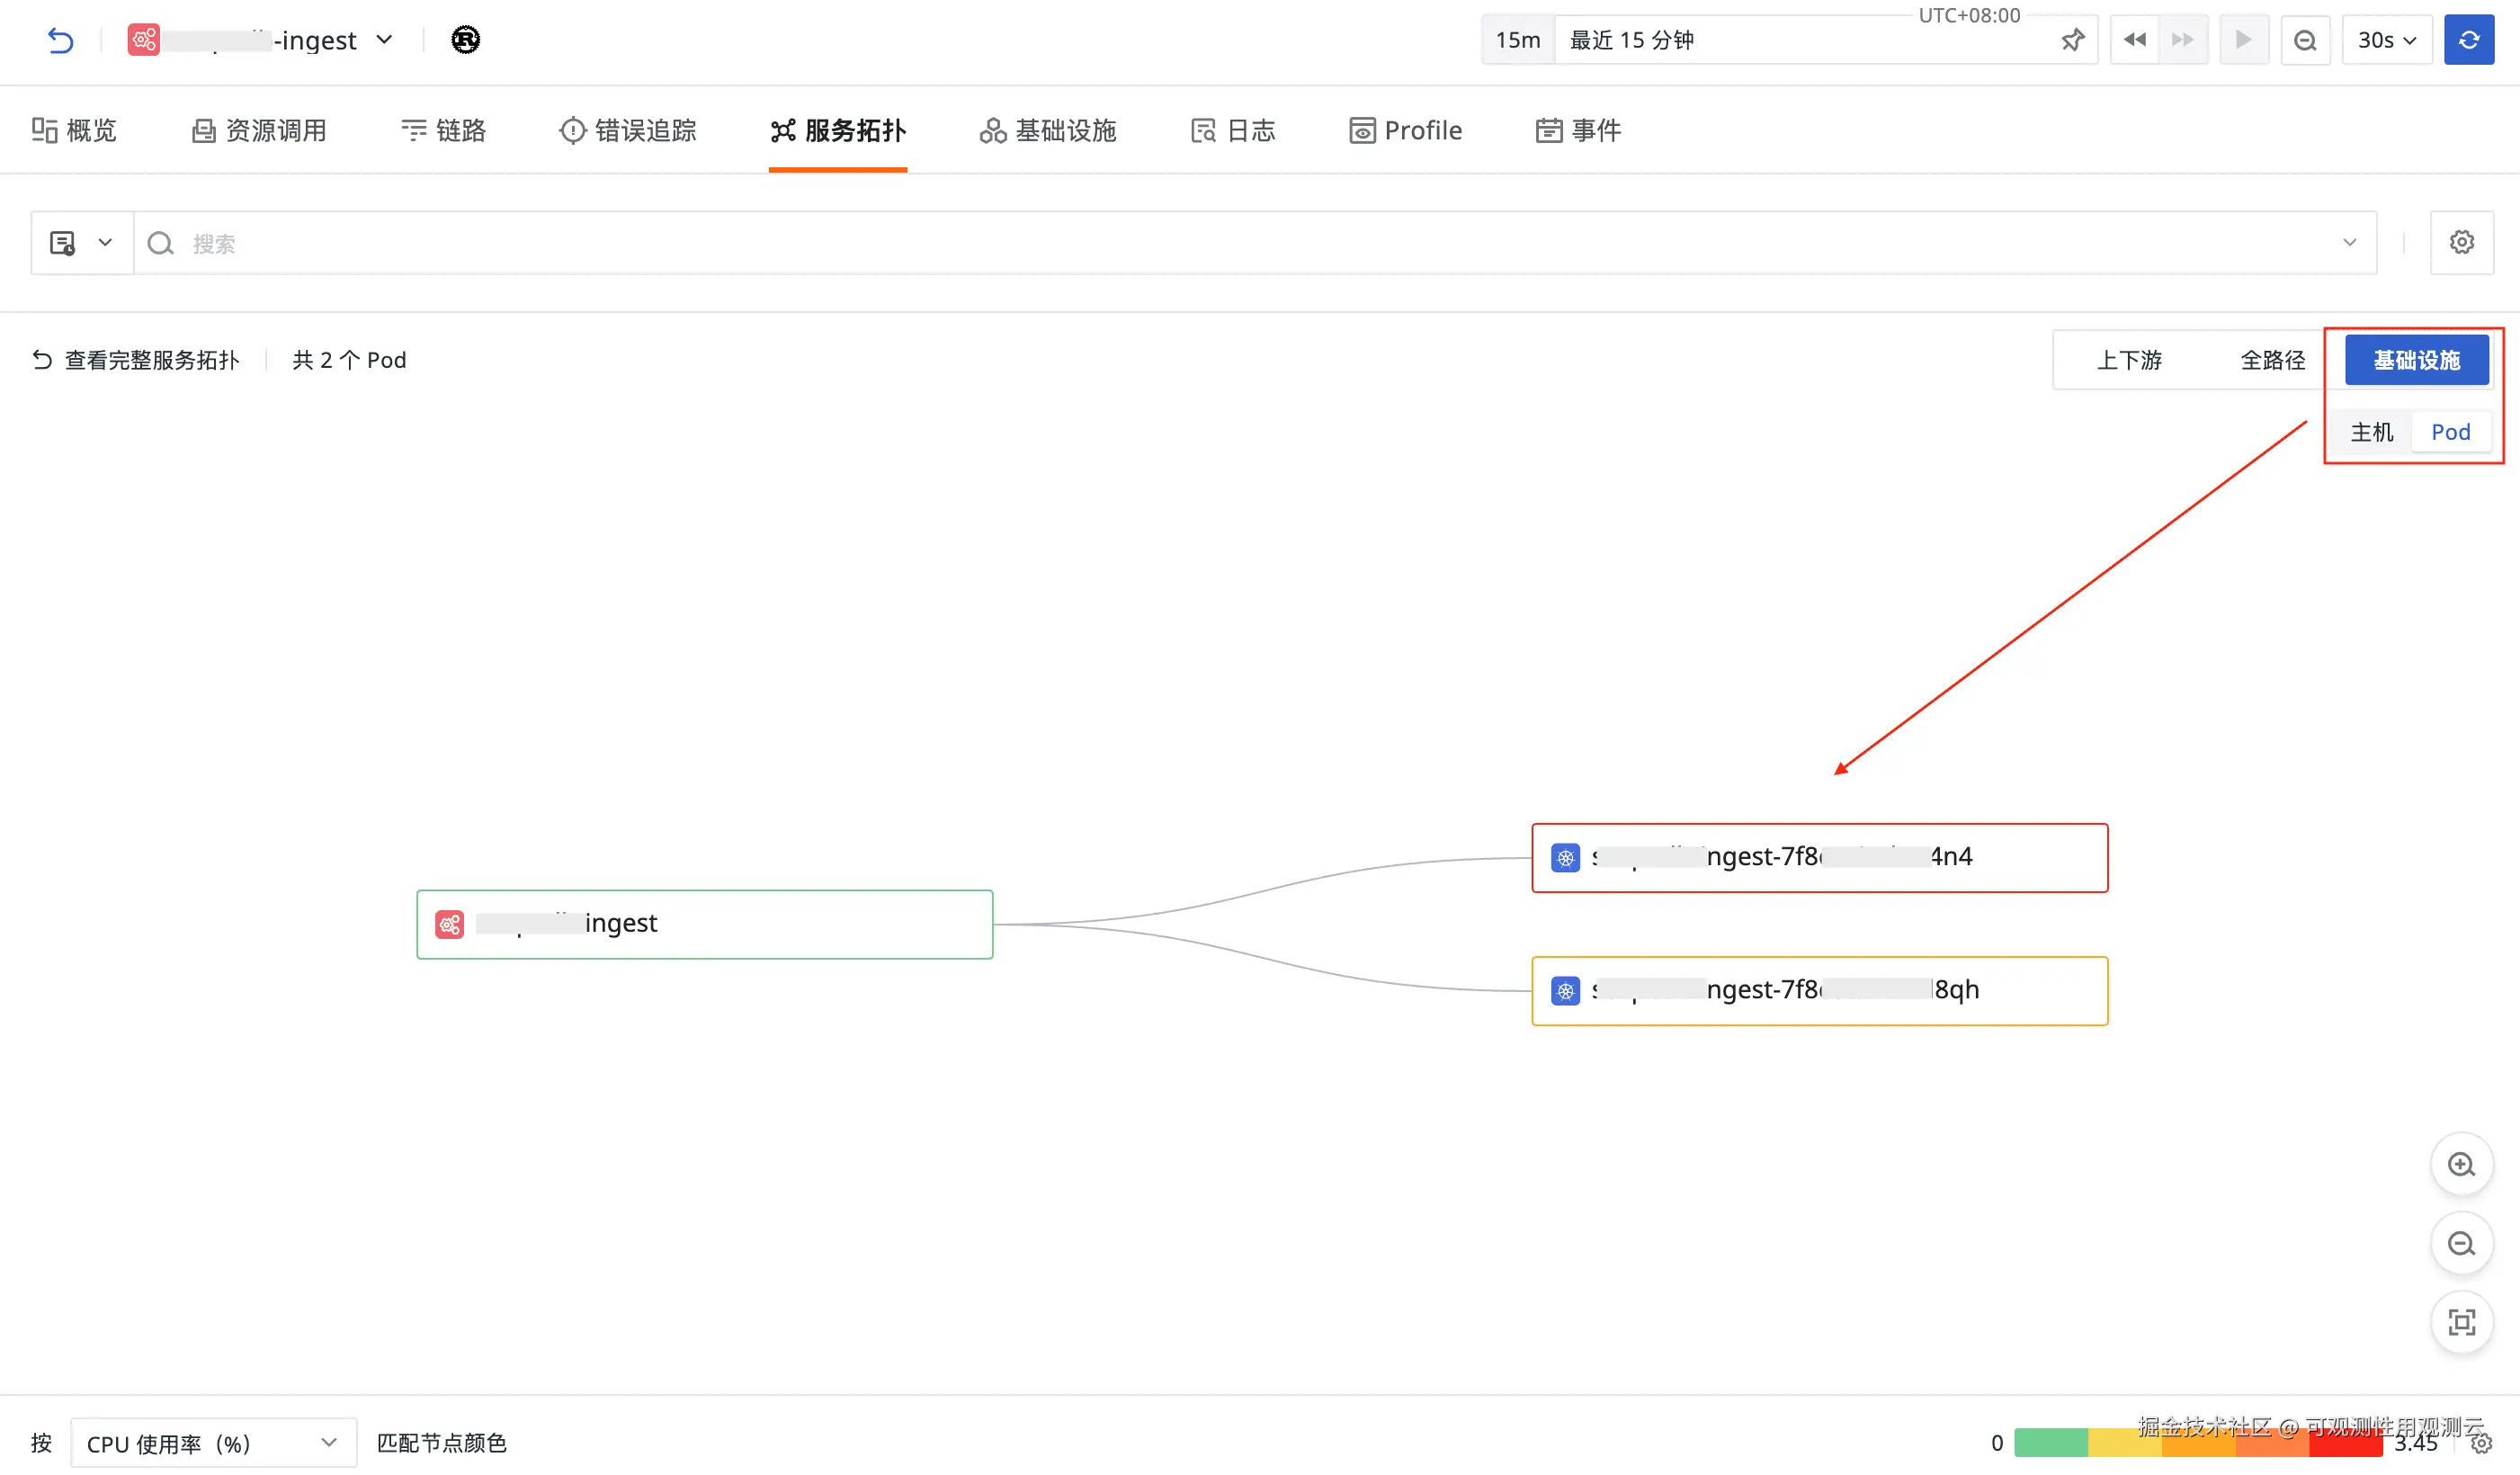Image resolution: width=2520 pixels, height=1475 pixels.
Task: Expand the 30s refresh interval dropdown
Action: coord(2386,40)
